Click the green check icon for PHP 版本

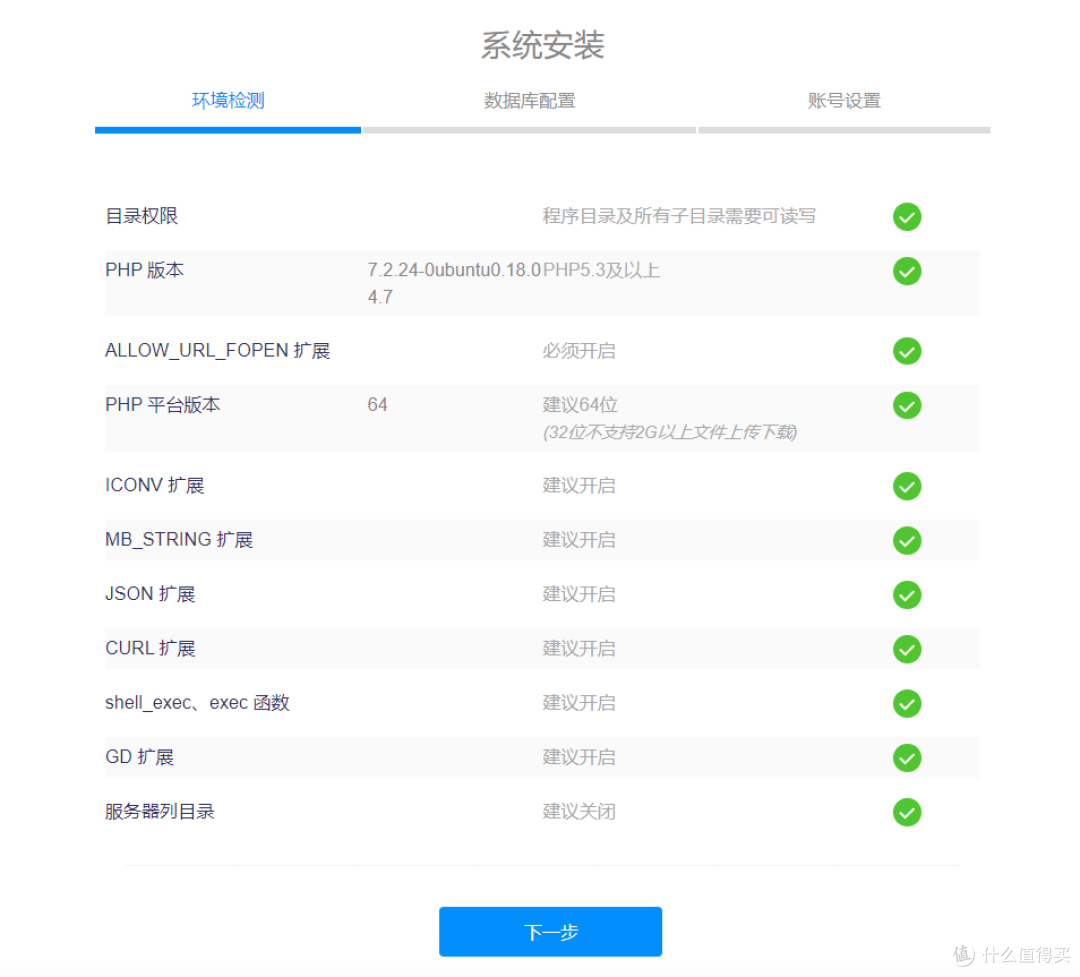pos(907,271)
